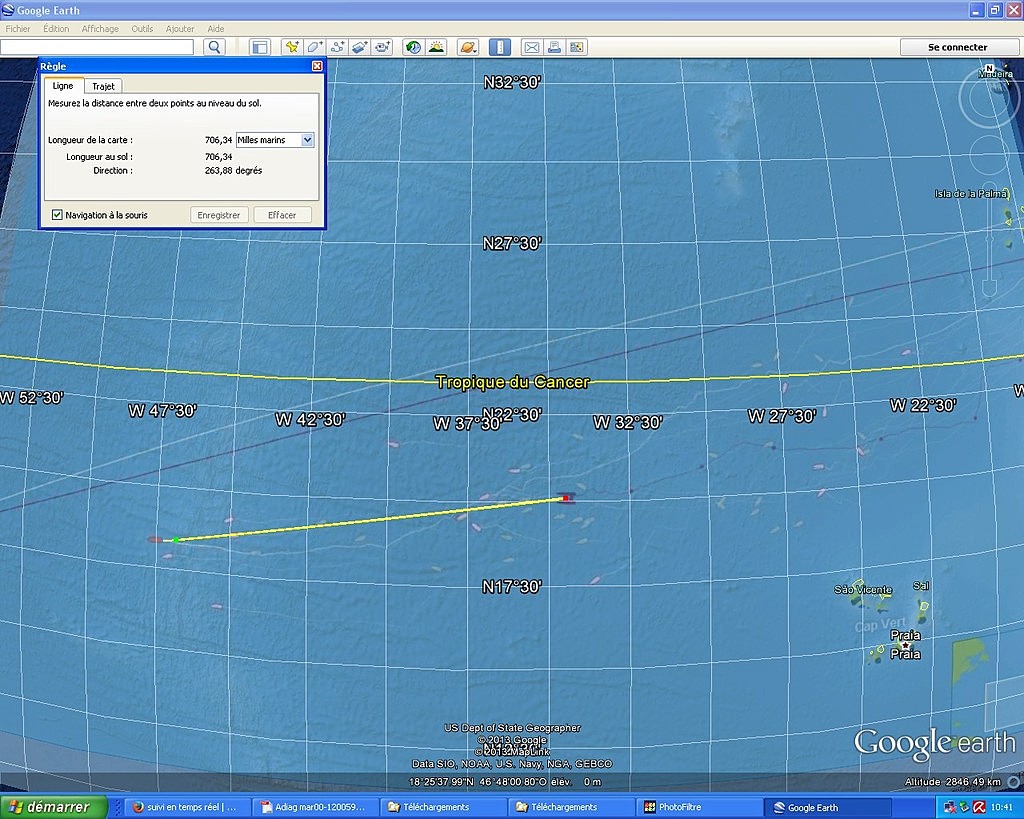
Task: Click the ruler tool icon
Action: (499, 47)
